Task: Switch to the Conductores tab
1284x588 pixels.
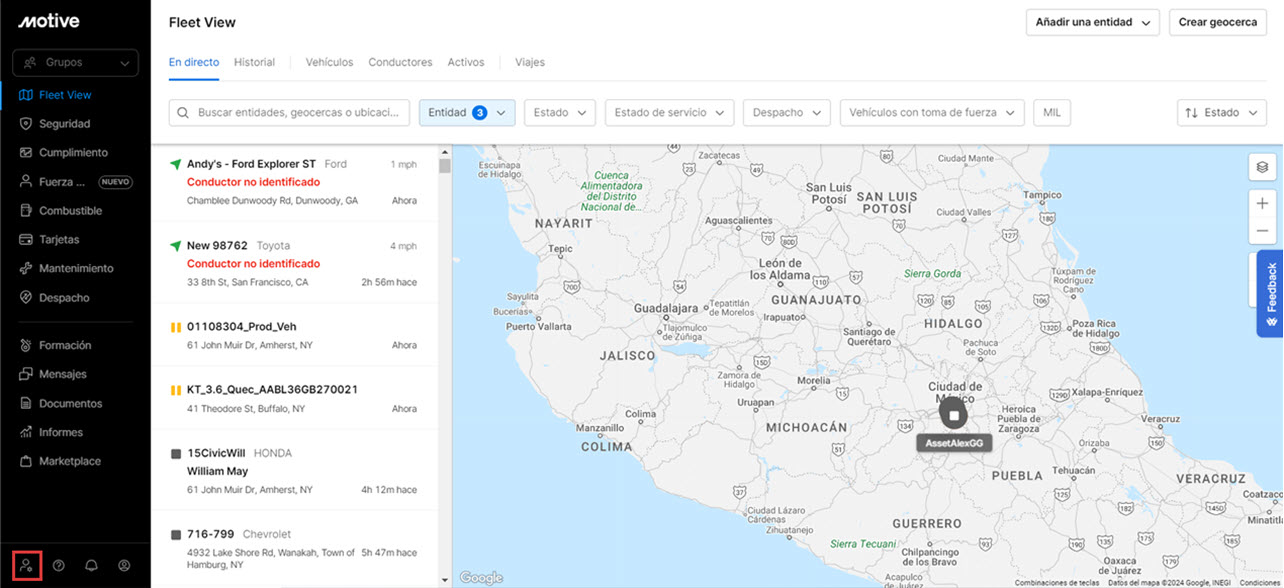Action: tap(400, 62)
